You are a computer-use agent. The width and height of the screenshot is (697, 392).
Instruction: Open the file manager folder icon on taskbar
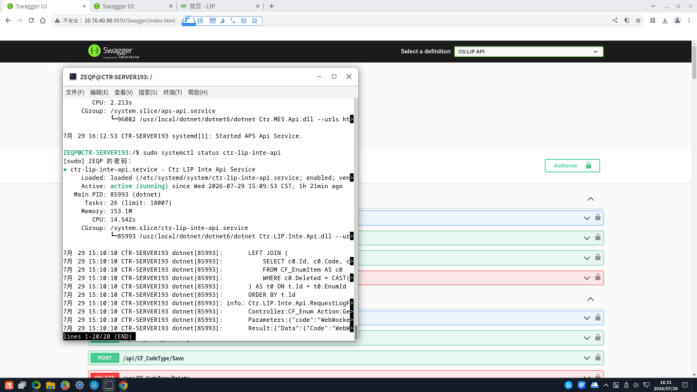tap(51, 385)
